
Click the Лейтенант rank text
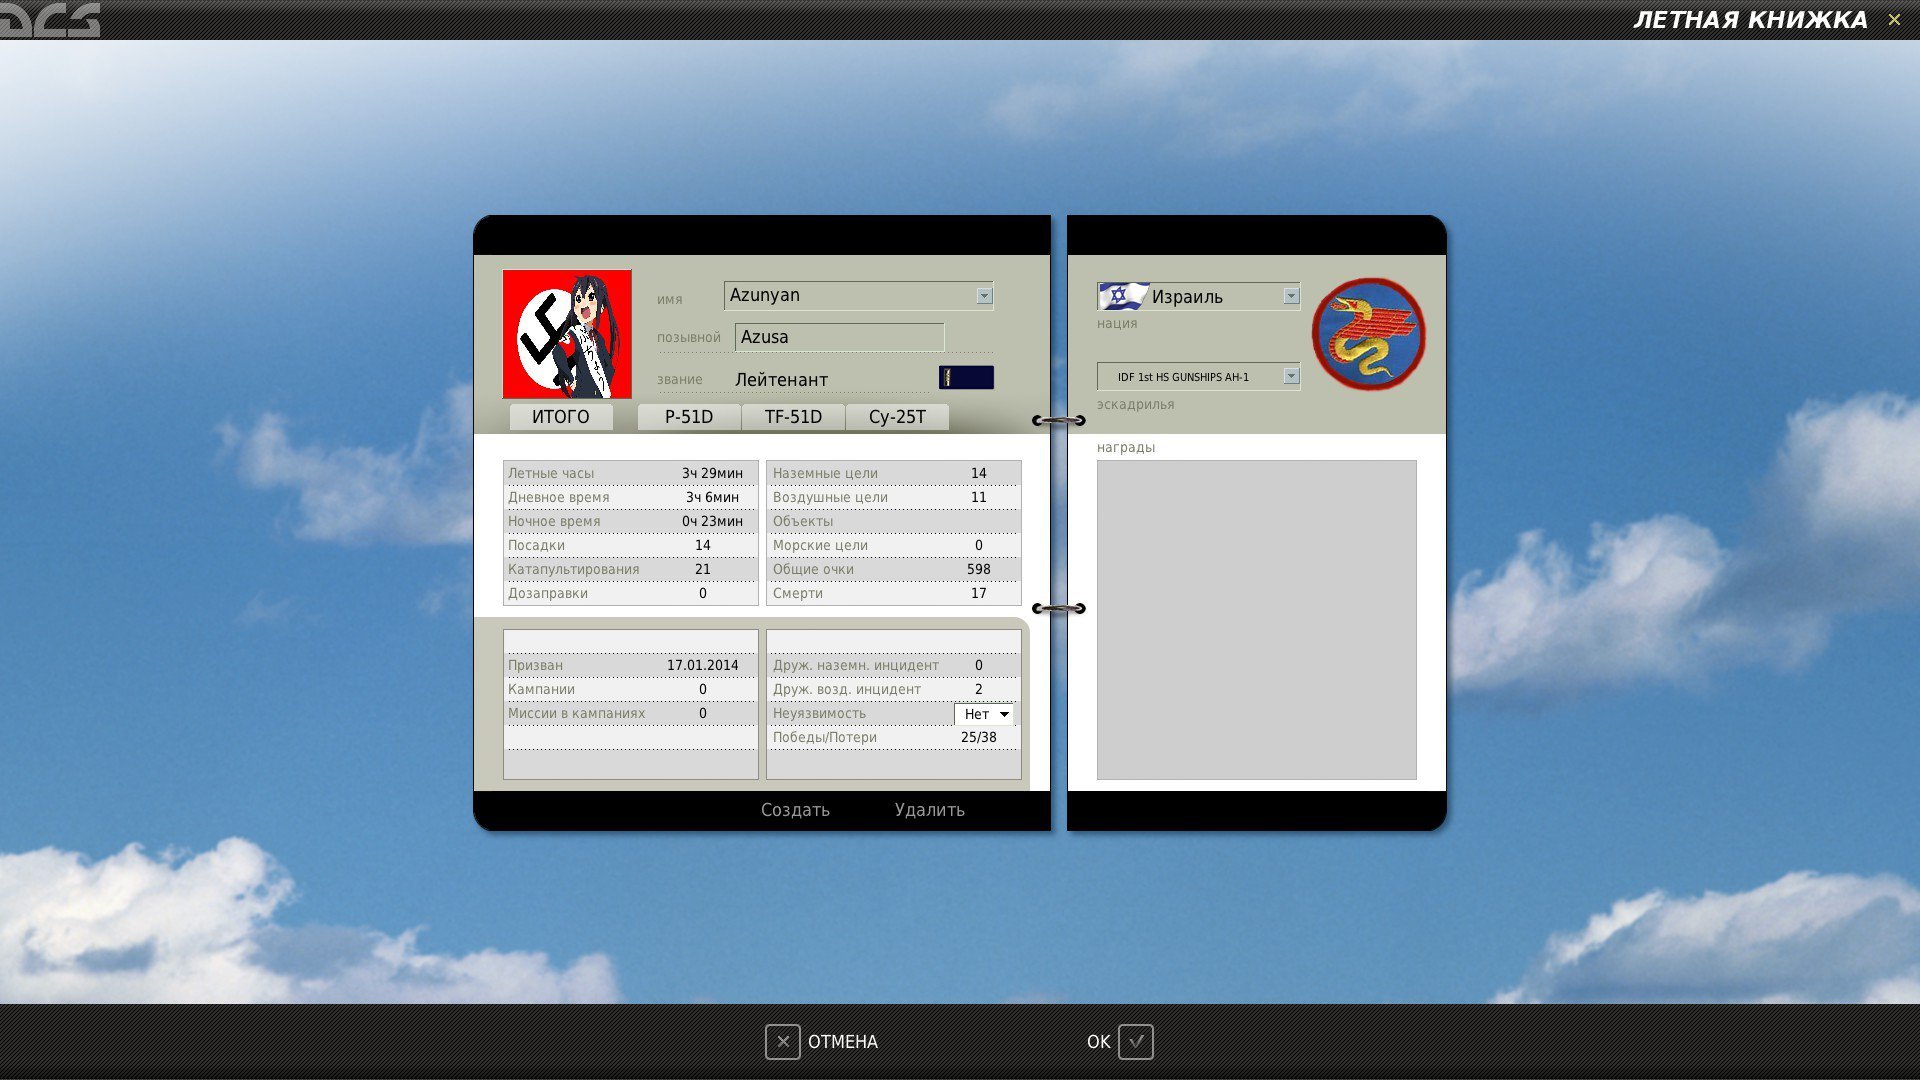[x=781, y=380]
